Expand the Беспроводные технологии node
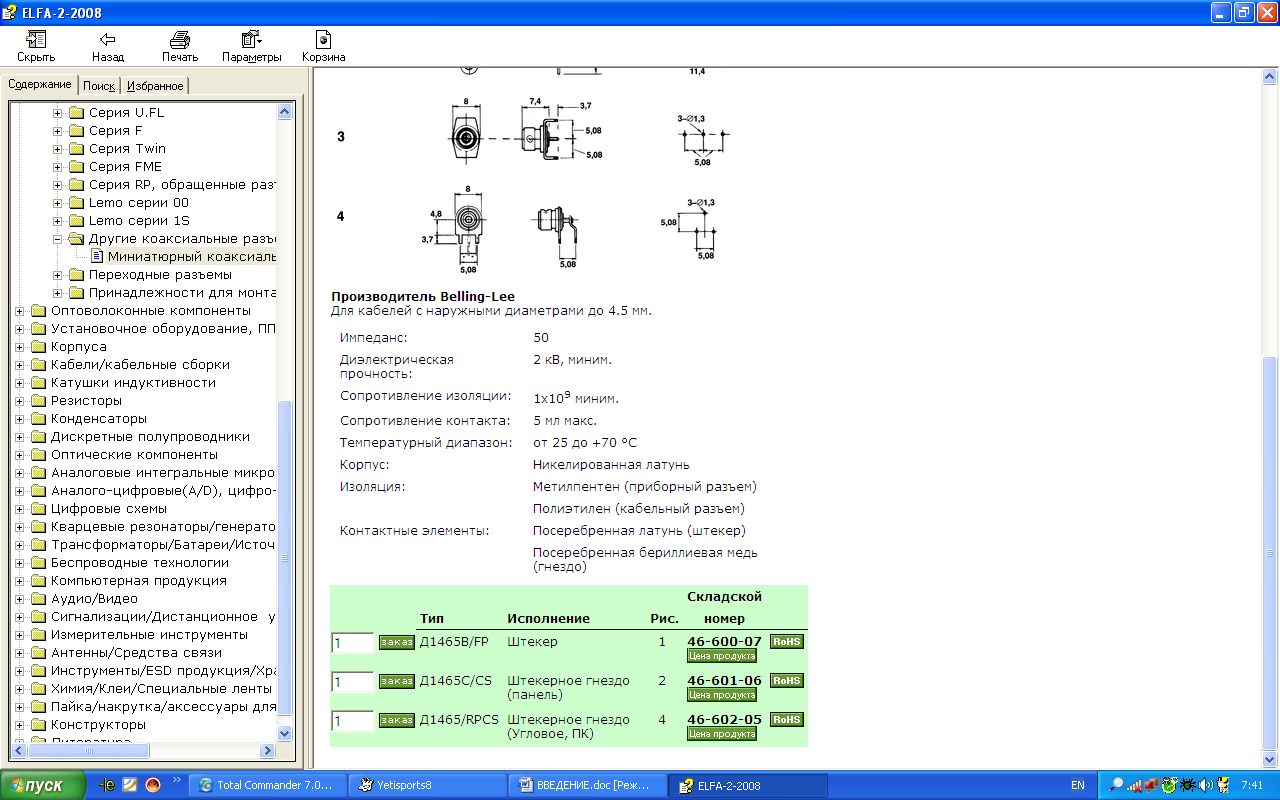The width and height of the screenshot is (1280, 800). point(19,563)
